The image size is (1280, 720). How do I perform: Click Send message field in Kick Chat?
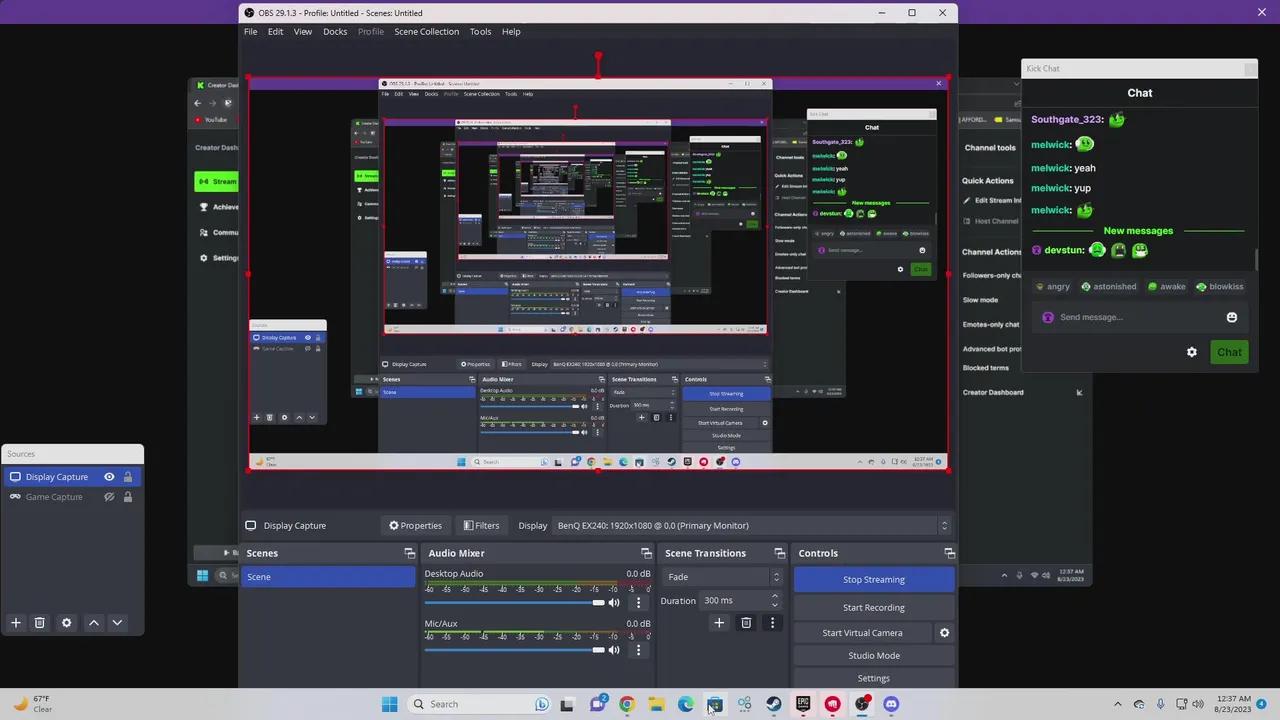click(x=1138, y=317)
